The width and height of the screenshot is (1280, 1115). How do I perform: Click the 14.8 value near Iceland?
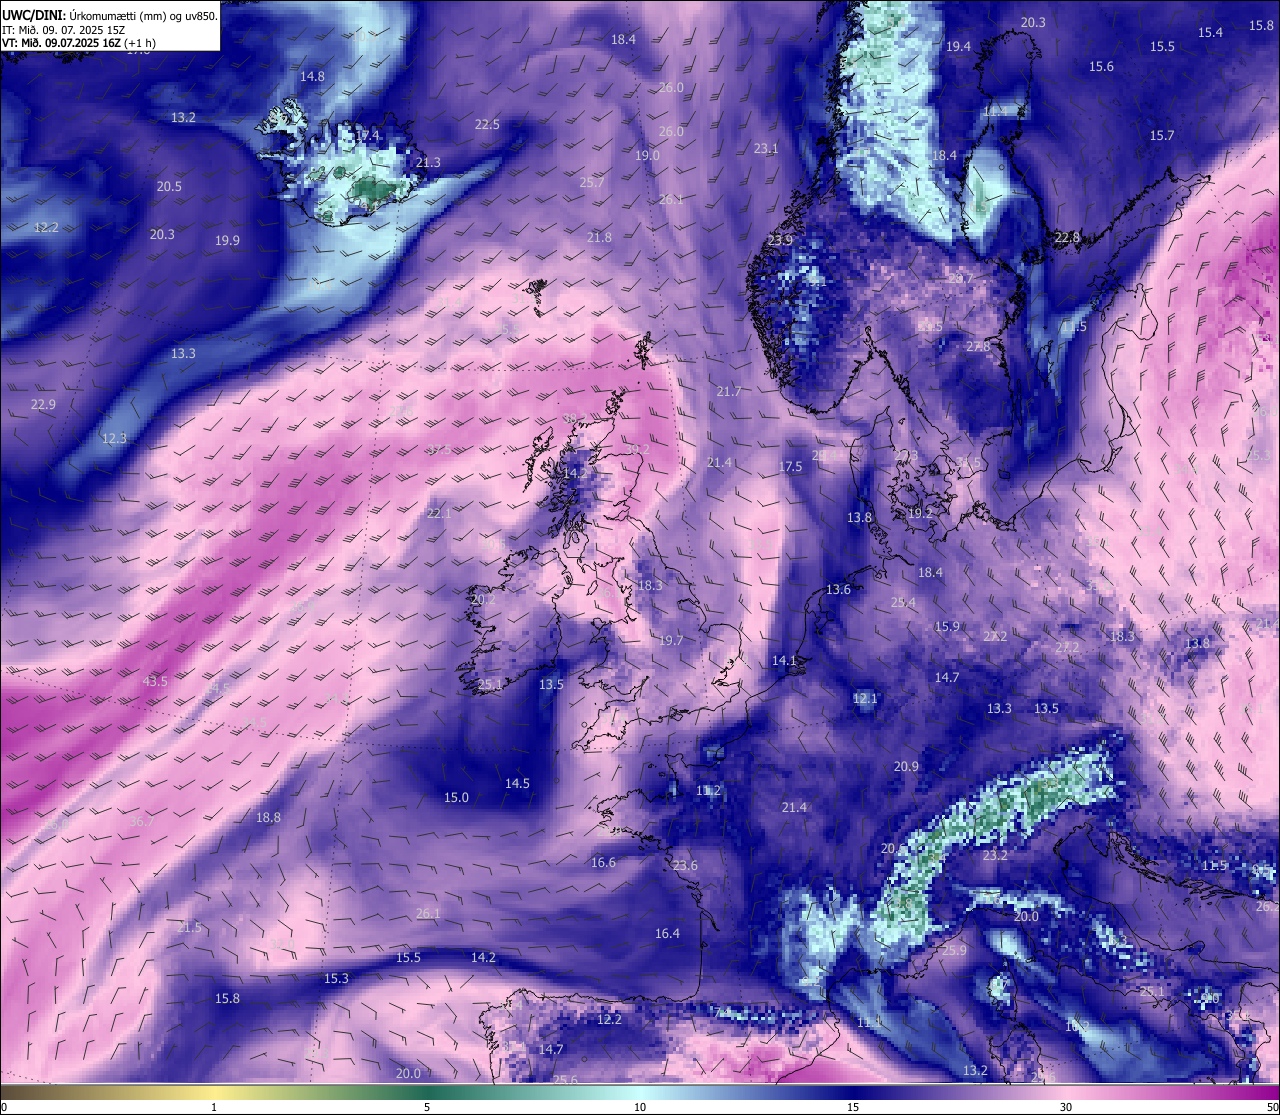tap(312, 76)
